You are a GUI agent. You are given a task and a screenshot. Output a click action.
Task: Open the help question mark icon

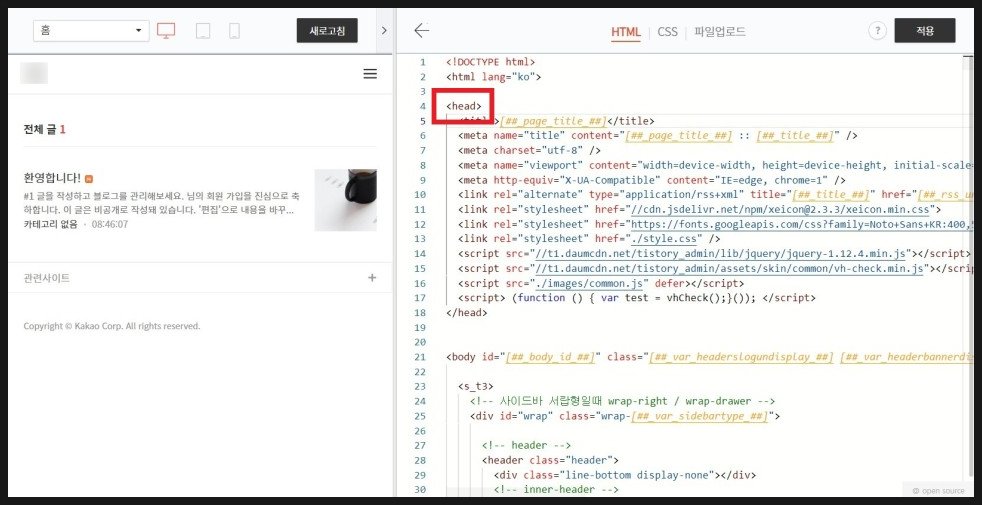coord(878,31)
